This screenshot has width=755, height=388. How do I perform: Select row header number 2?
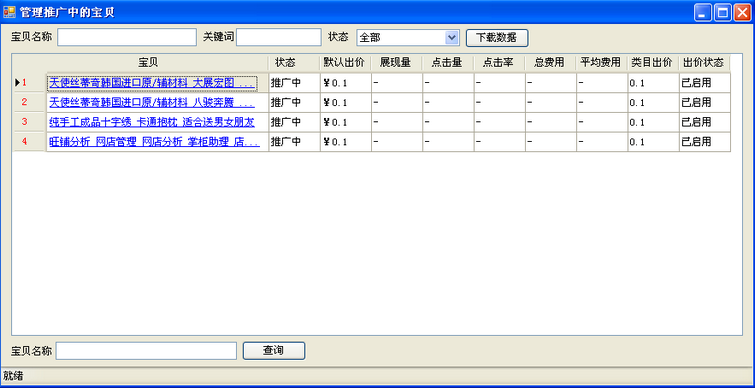[x=30, y=103]
